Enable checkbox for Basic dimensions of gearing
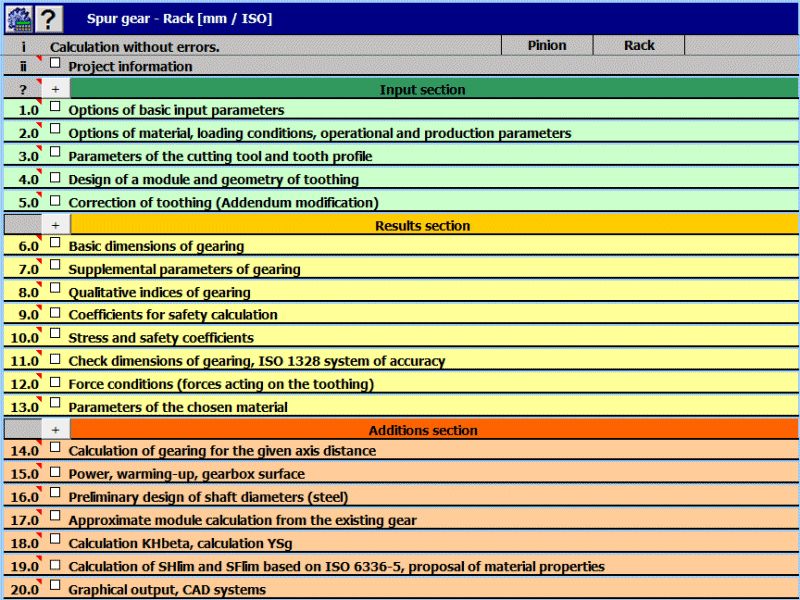The width and height of the screenshot is (800, 600). click(55, 243)
